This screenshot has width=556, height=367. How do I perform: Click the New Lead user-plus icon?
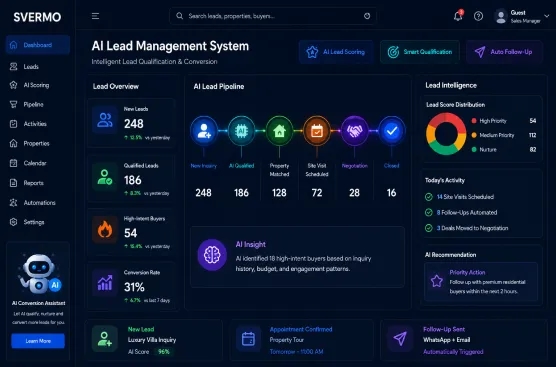pos(105,339)
